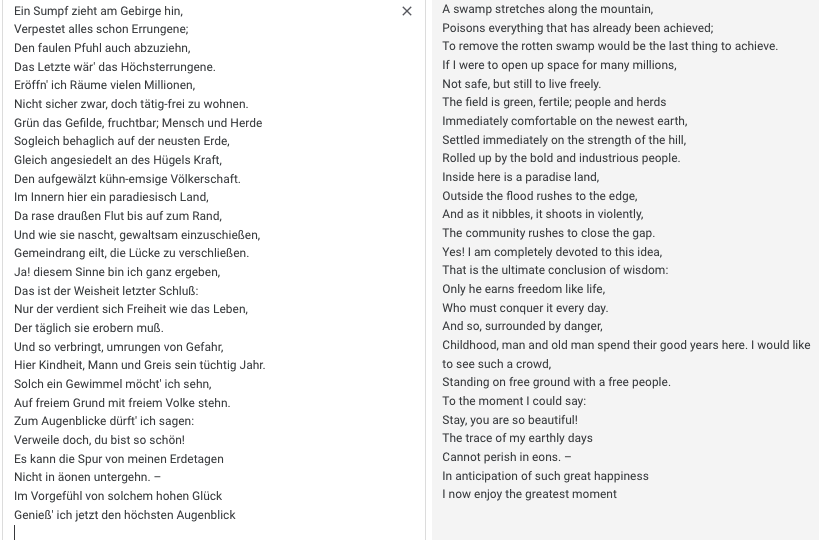Clear the source text with the X
This screenshot has height=540, width=819.
406,11
